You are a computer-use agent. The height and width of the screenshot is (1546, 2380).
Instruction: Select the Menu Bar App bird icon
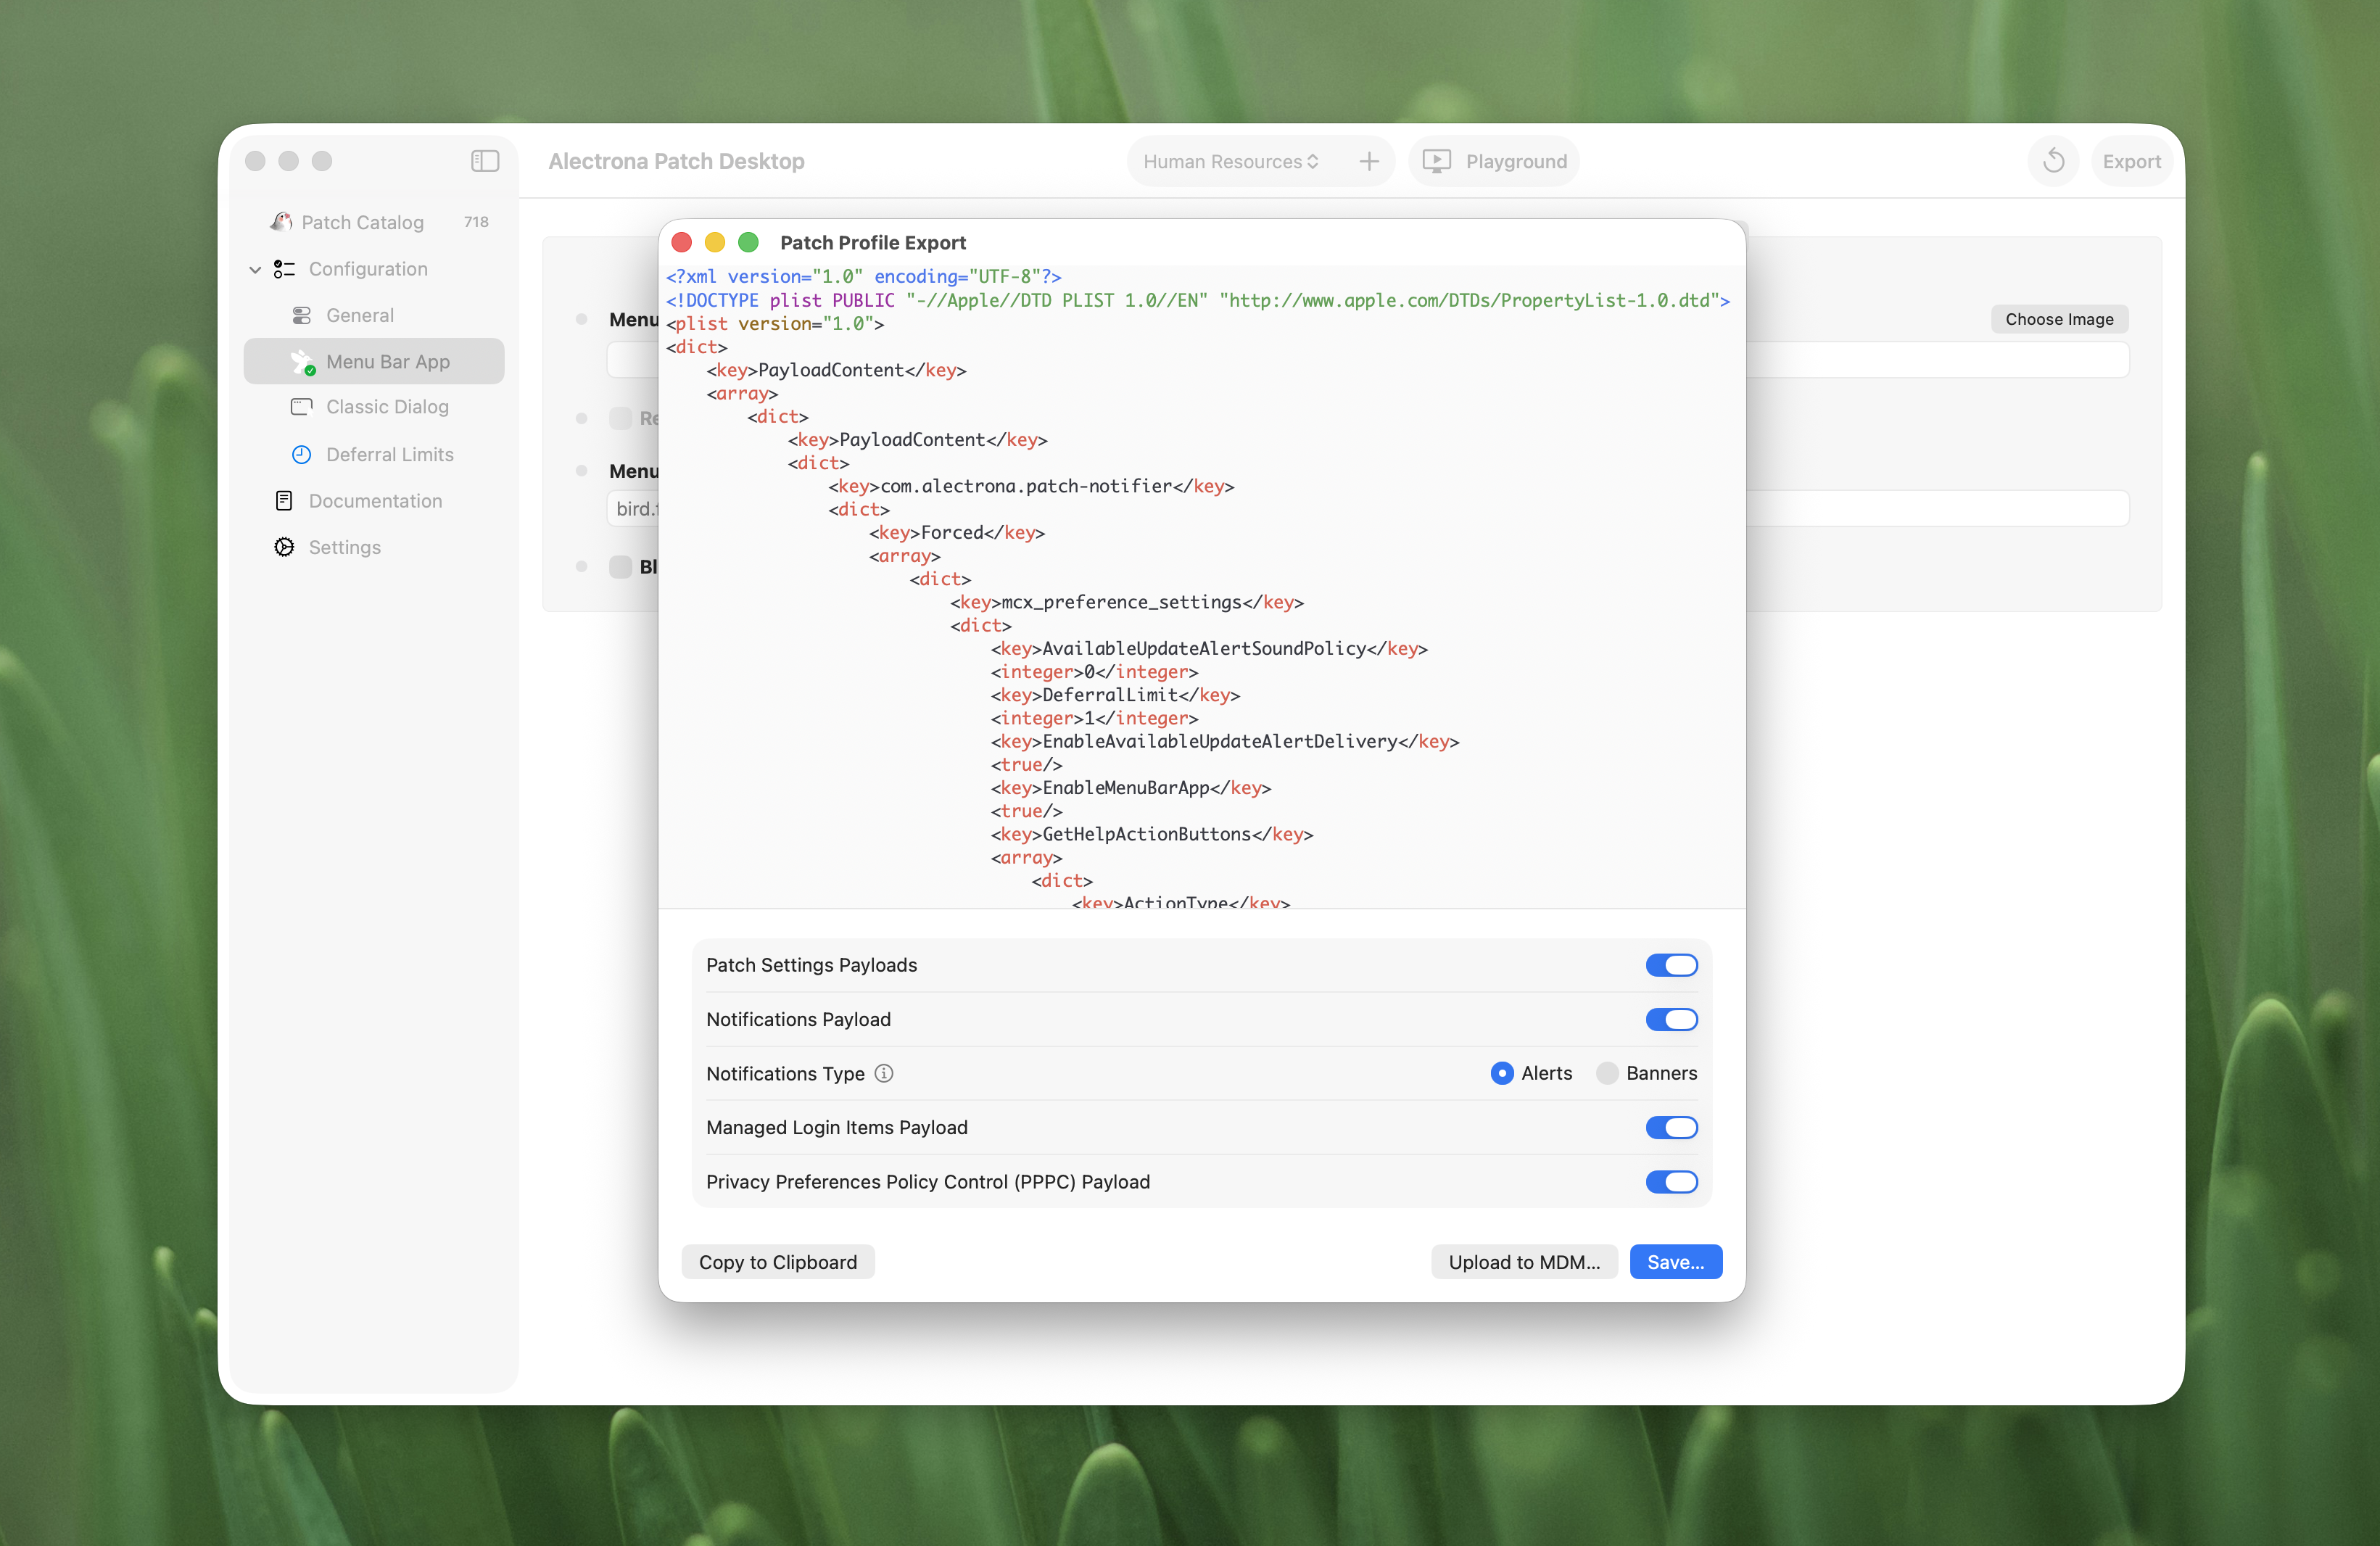click(x=302, y=362)
